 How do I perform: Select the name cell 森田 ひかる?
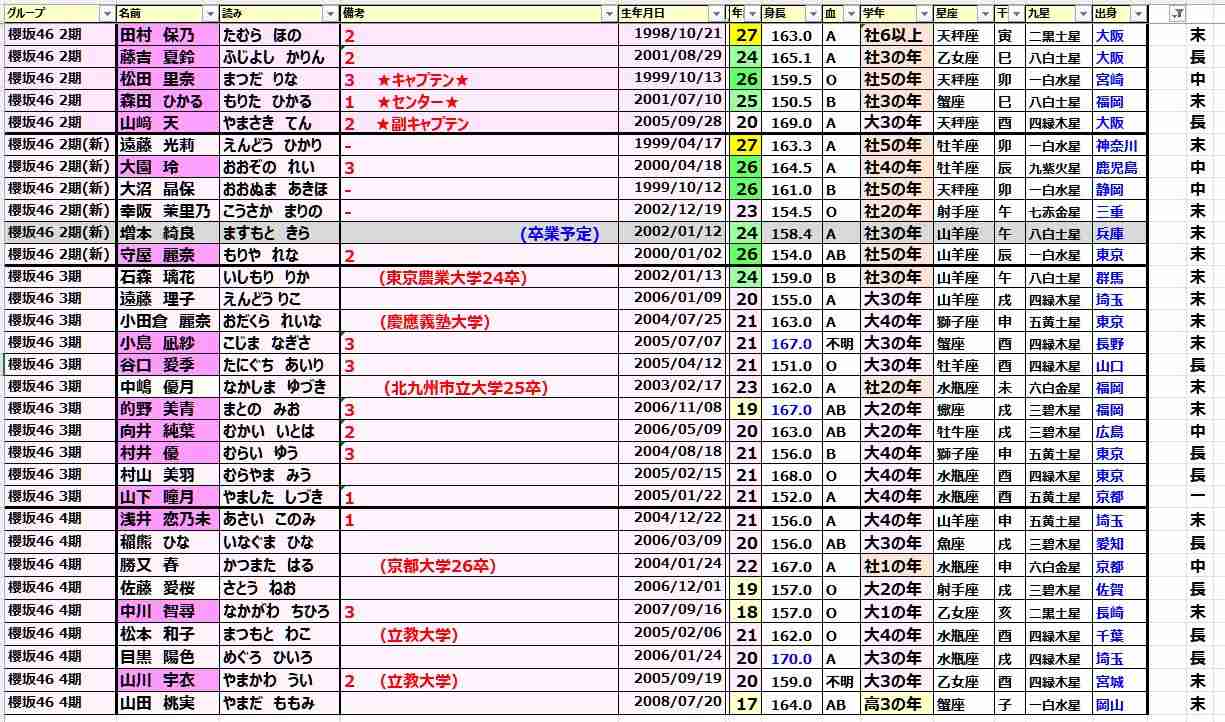[167, 101]
